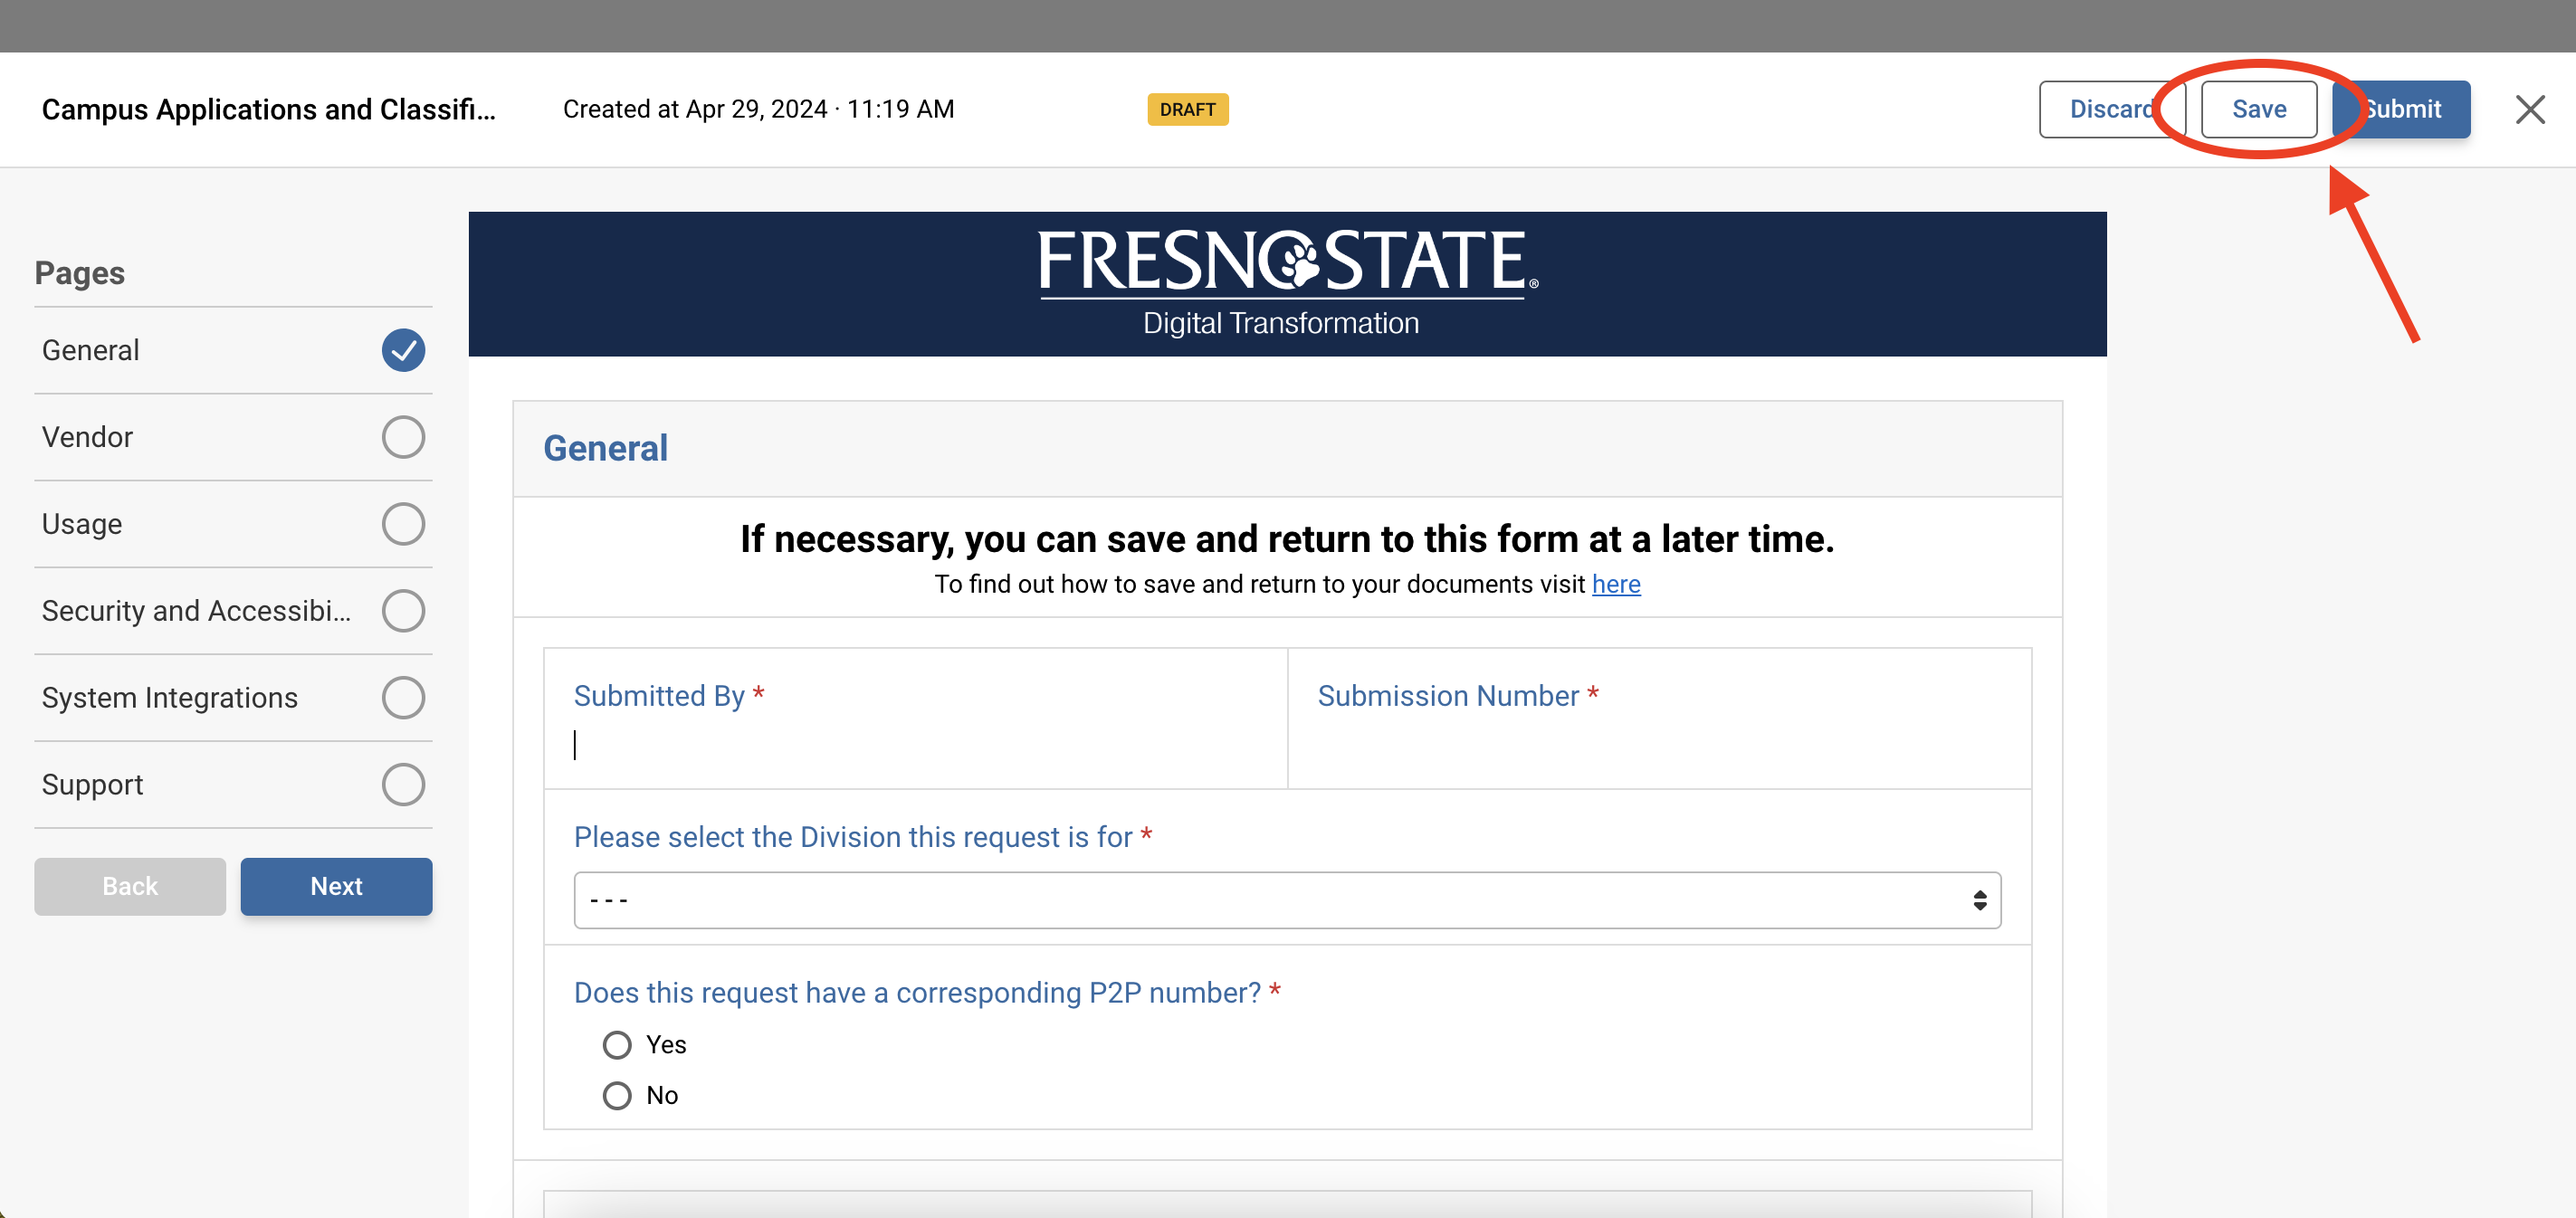Select a division from the dropdown menu
The width and height of the screenshot is (2576, 1218).
click(1288, 899)
